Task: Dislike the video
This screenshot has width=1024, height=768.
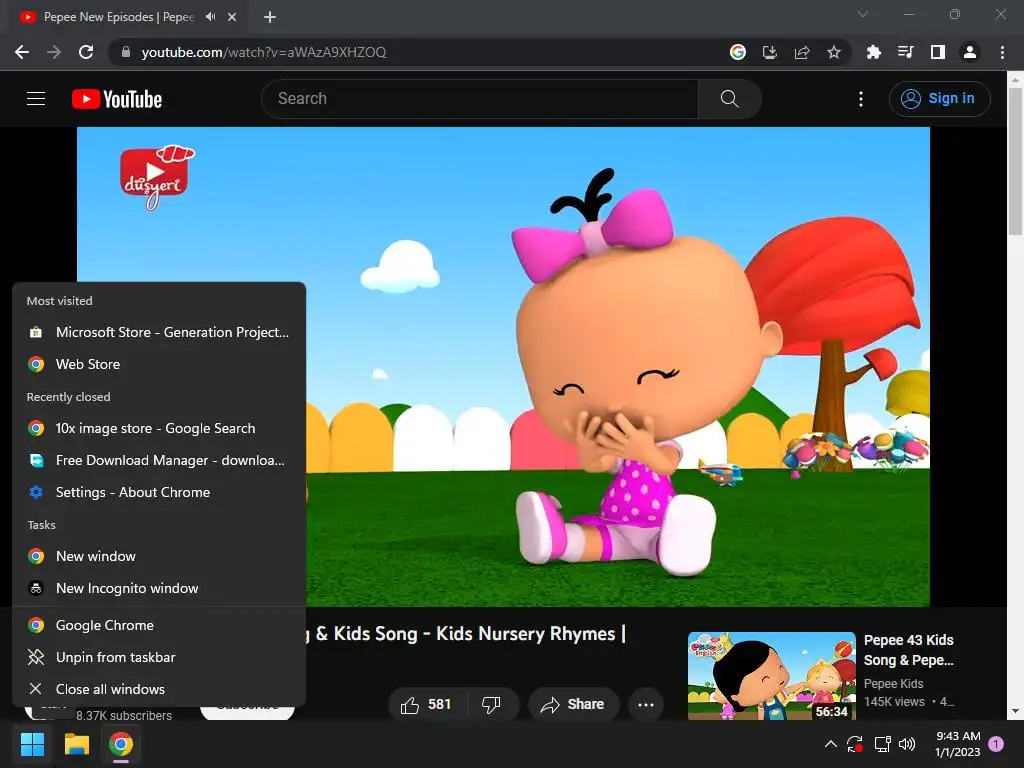Action: [491, 705]
